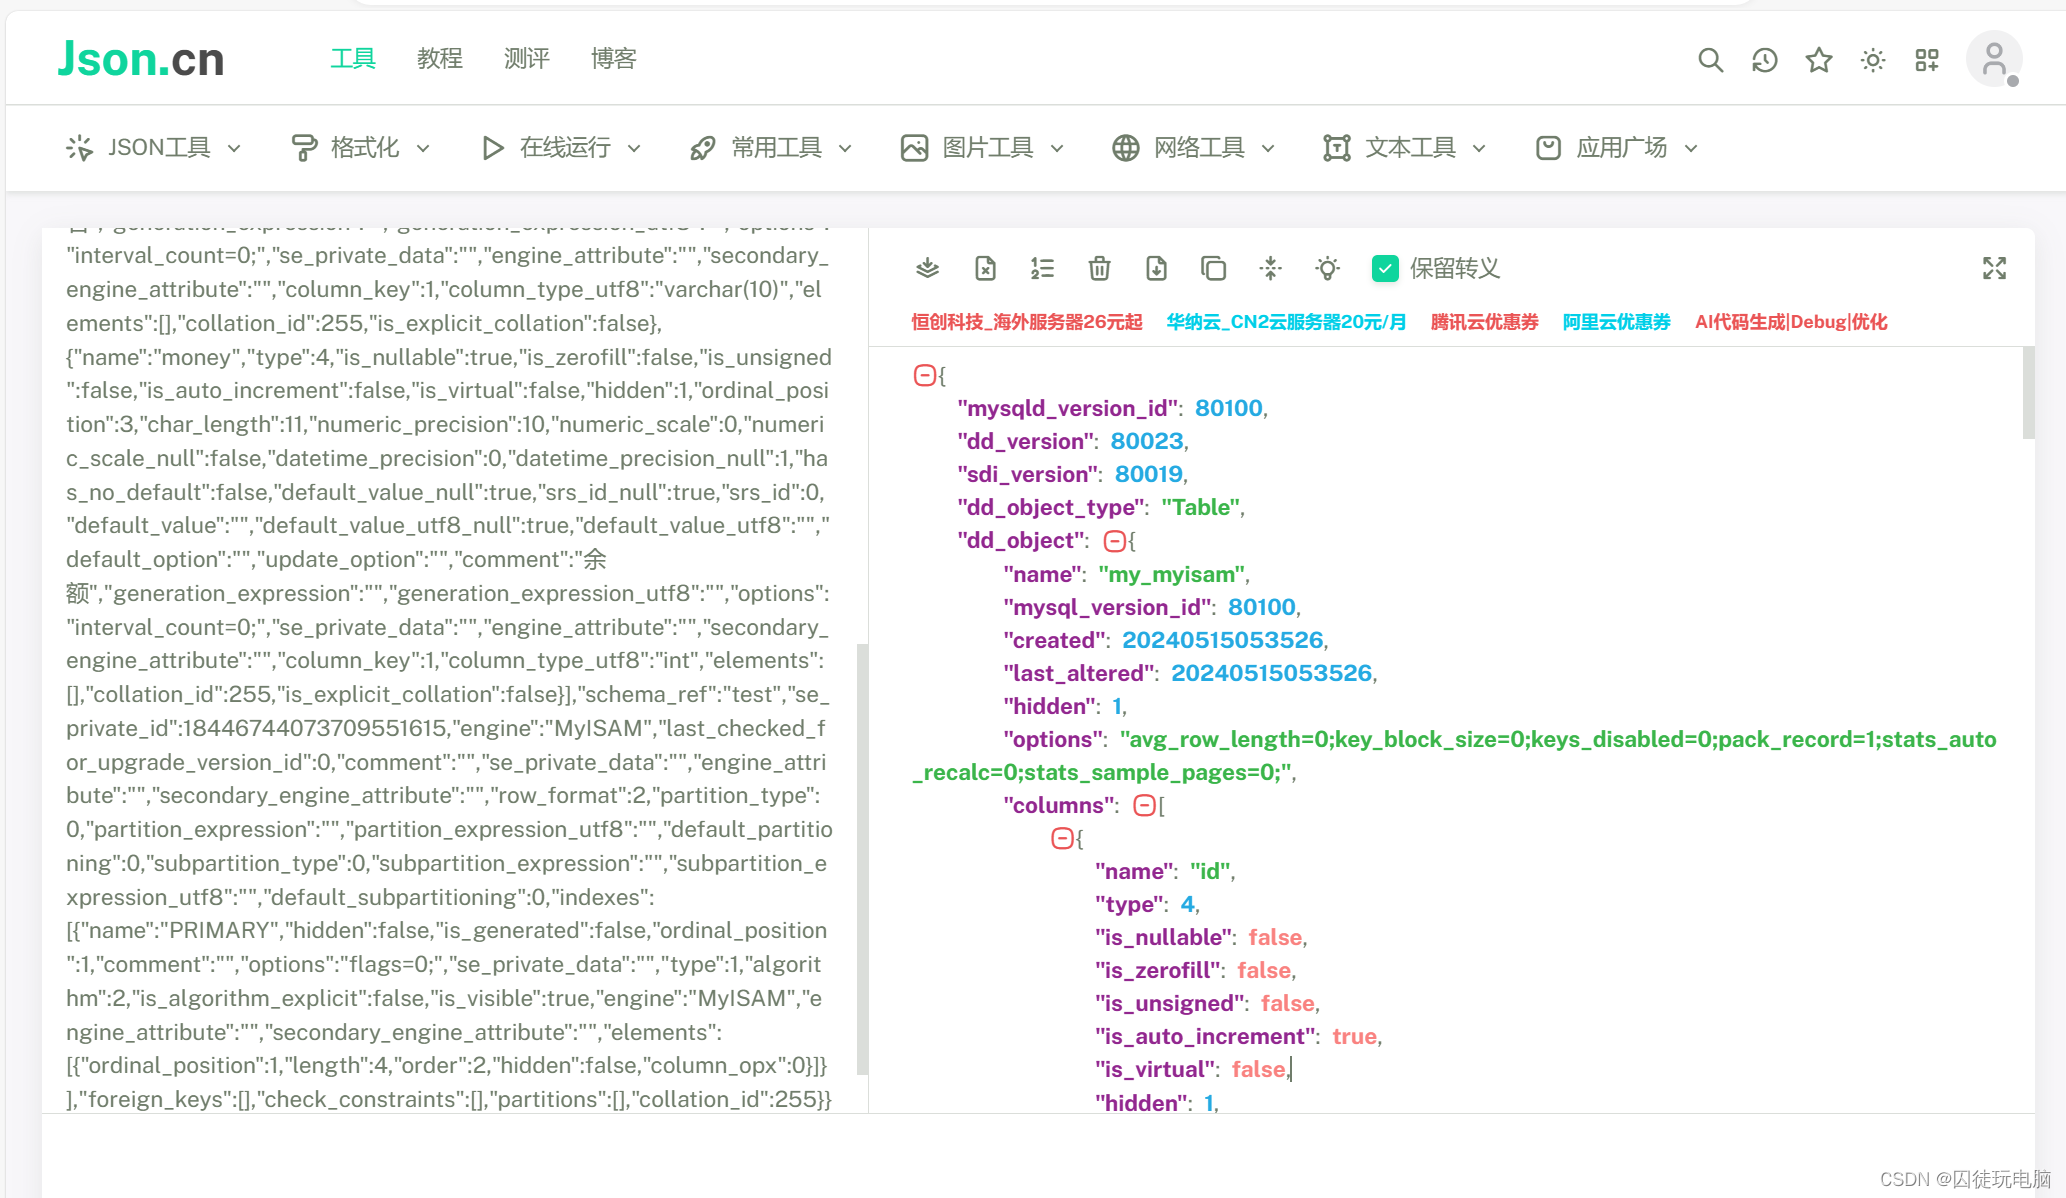2066x1198 pixels.
Task: Click the file with X icon
Action: click(985, 268)
